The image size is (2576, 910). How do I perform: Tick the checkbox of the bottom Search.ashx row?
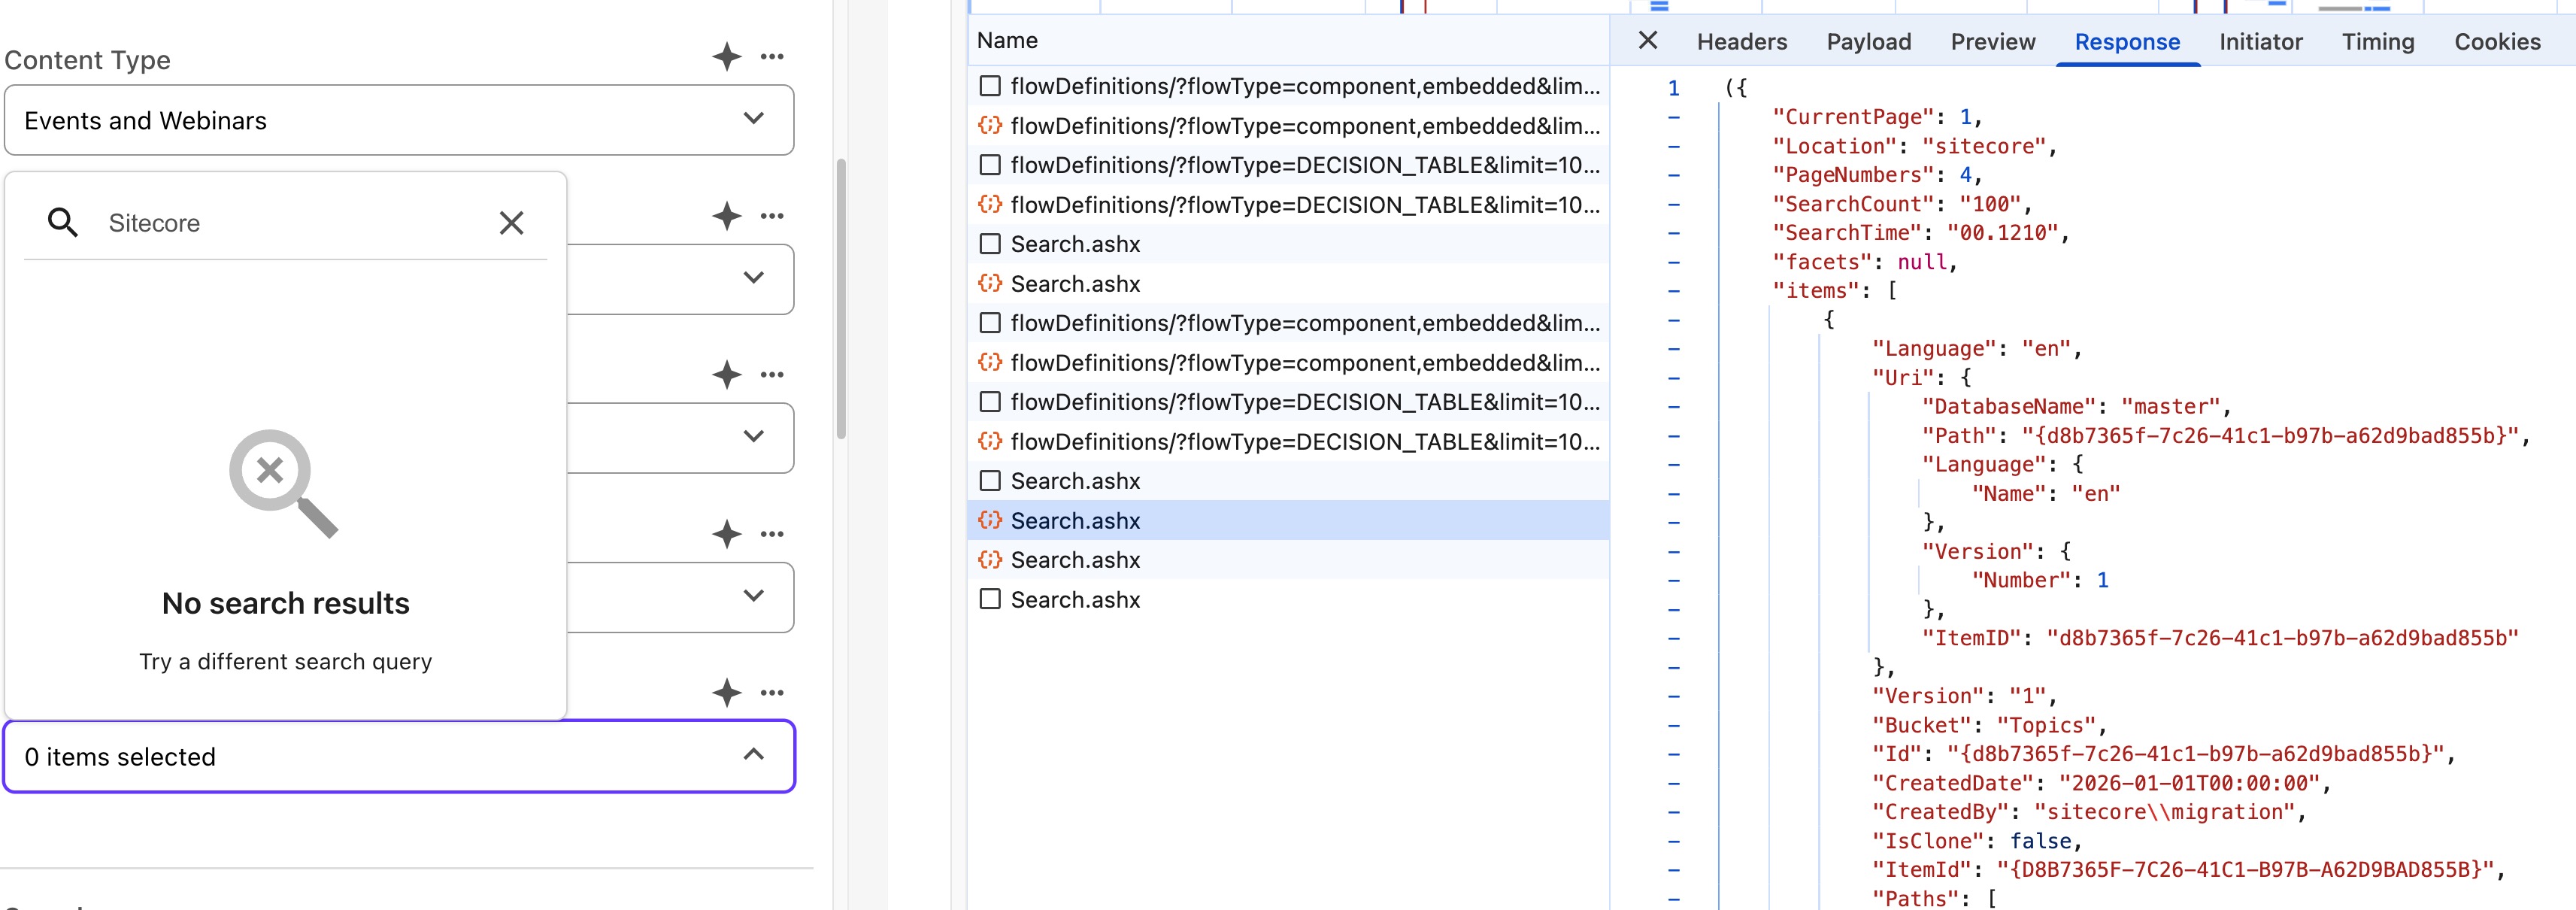click(990, 599)
